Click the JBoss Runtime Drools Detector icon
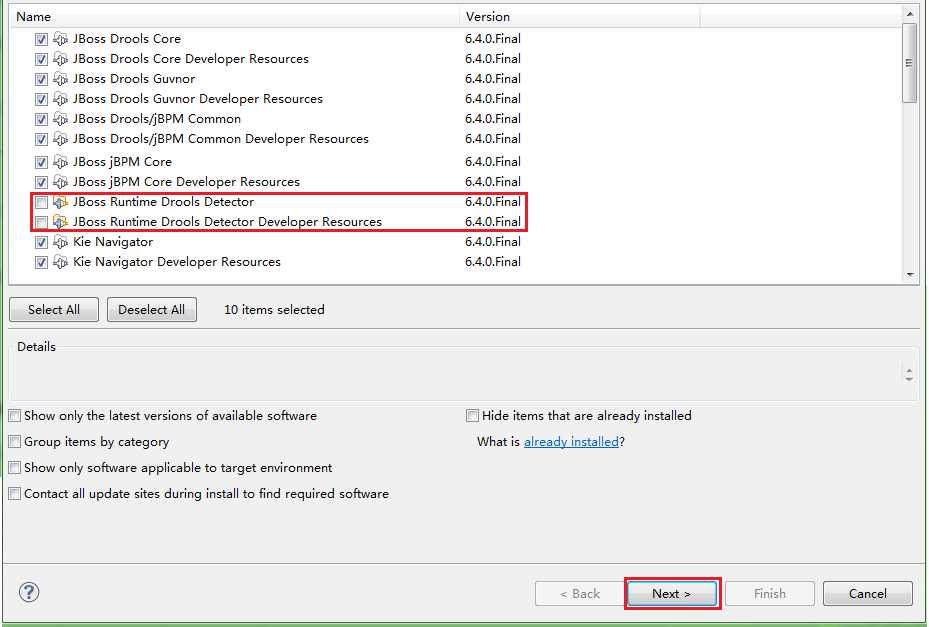The height and width of the screenshot is (627, 929). (60, 202)
